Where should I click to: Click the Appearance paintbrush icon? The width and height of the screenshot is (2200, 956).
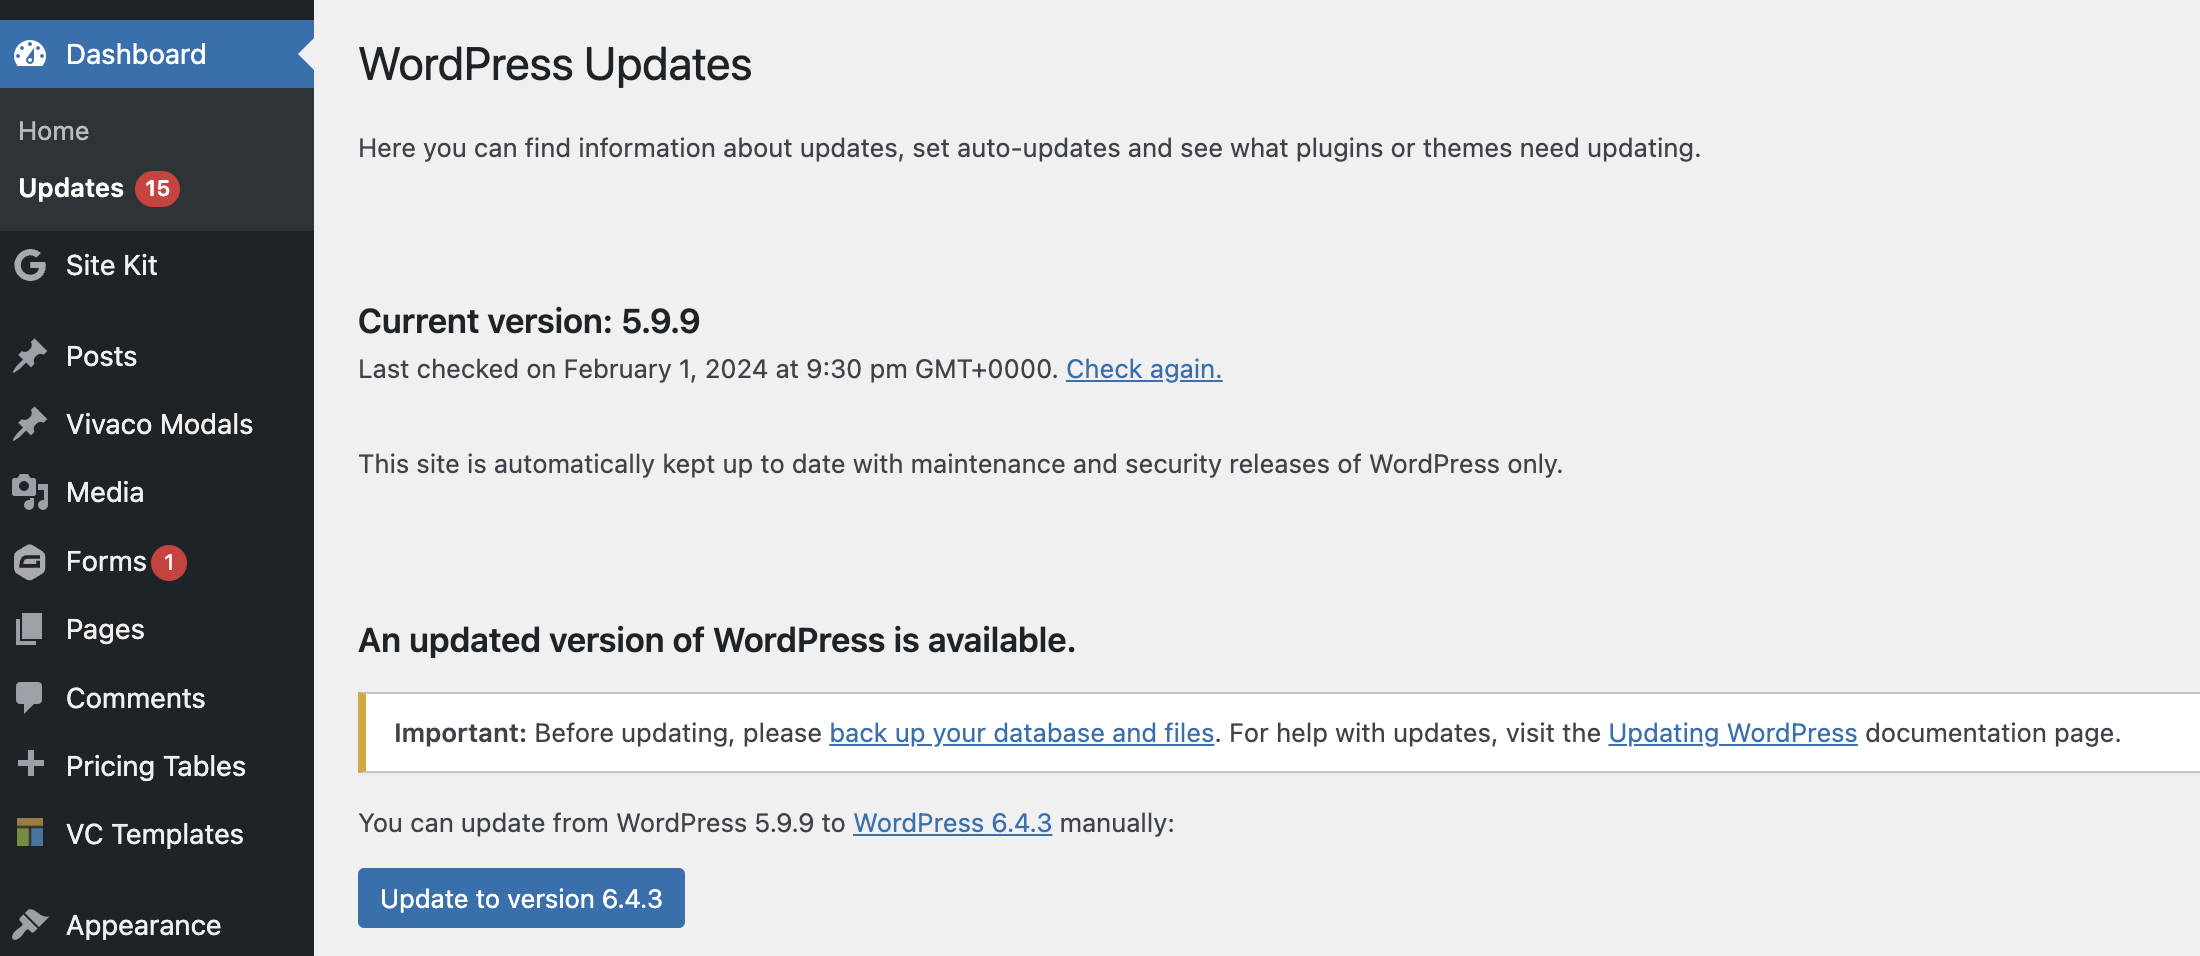pos(30,924)
